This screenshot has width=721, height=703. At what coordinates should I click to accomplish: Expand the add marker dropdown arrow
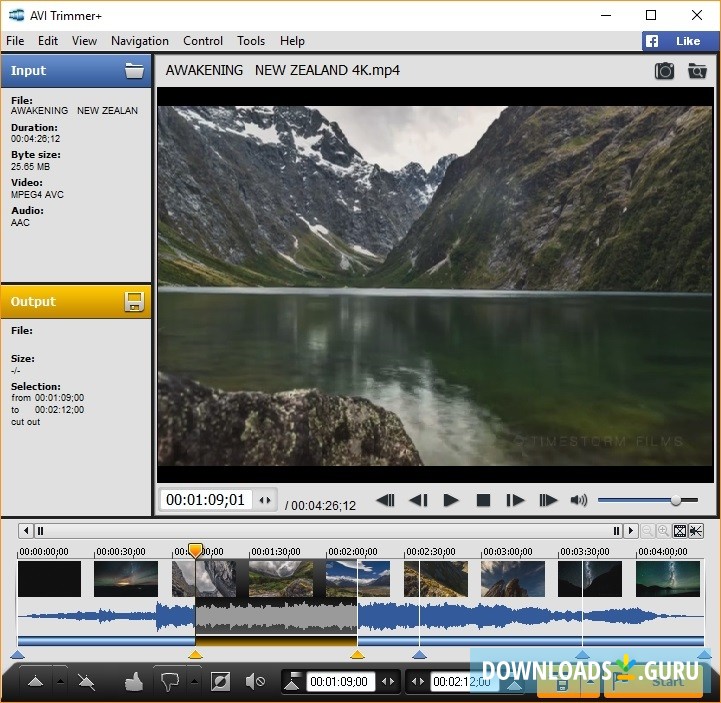pos(59,682)
